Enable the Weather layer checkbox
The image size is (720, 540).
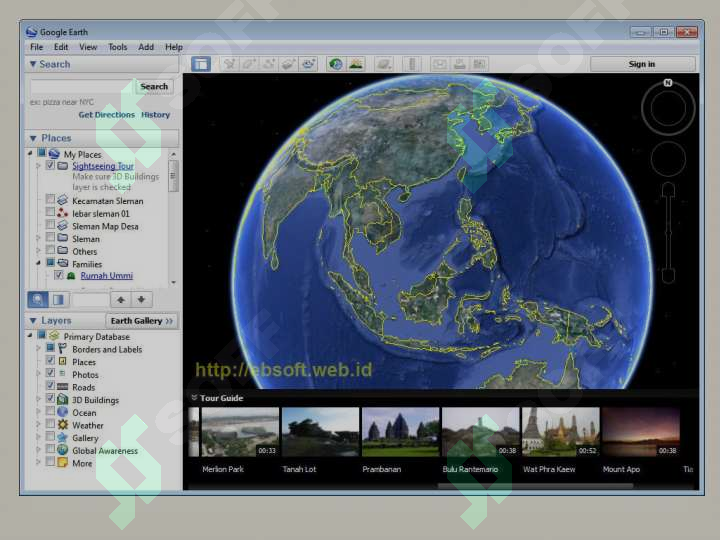click(51, 424)
